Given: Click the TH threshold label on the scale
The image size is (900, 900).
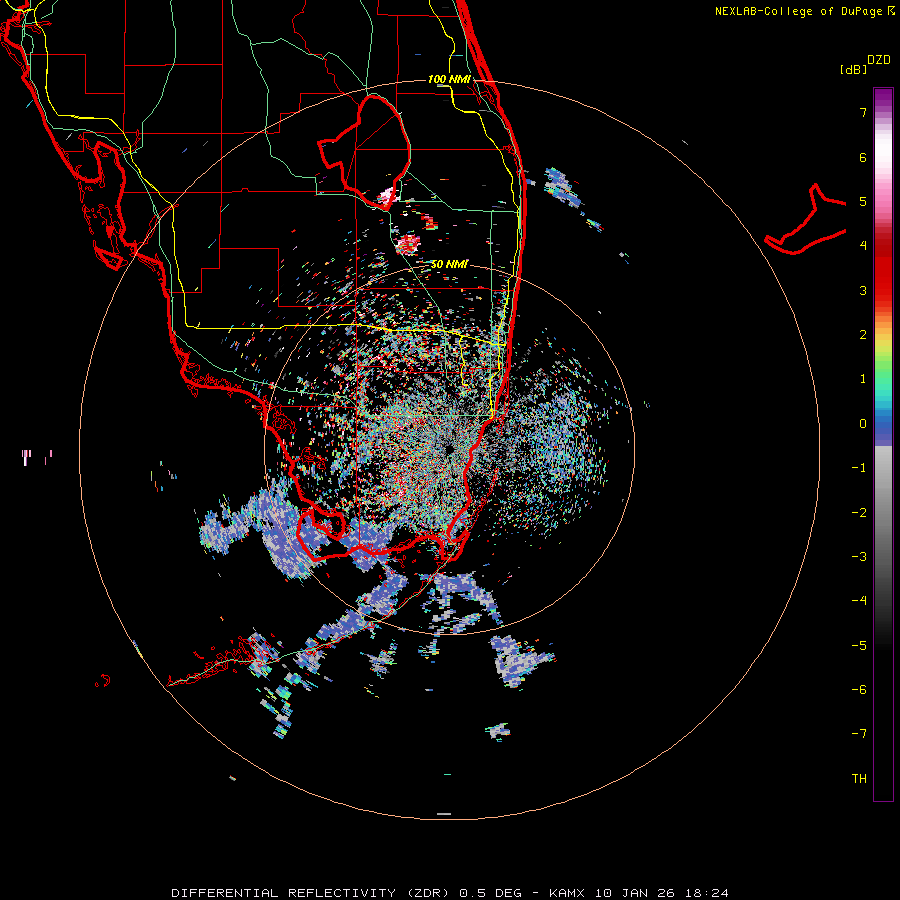Looking at the screenshot, I should pyautogui.click(x=859, y=779).
